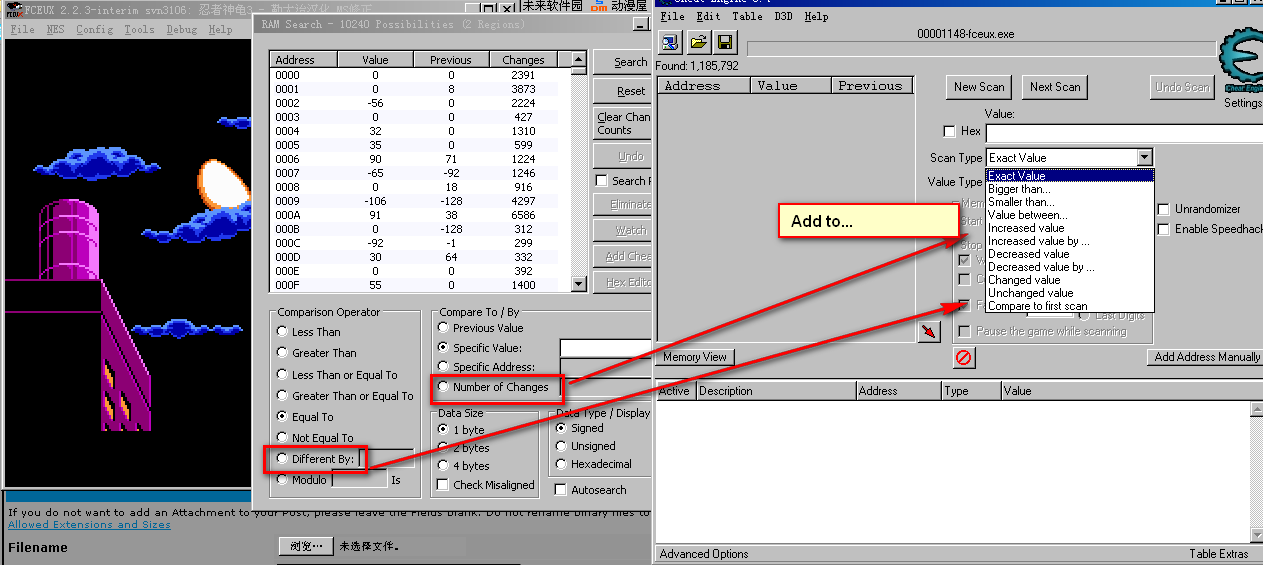Open the Tools menu in FCEUX
Image resolution: width=1263 pixels, height=565 pixels.
[139, 30]
